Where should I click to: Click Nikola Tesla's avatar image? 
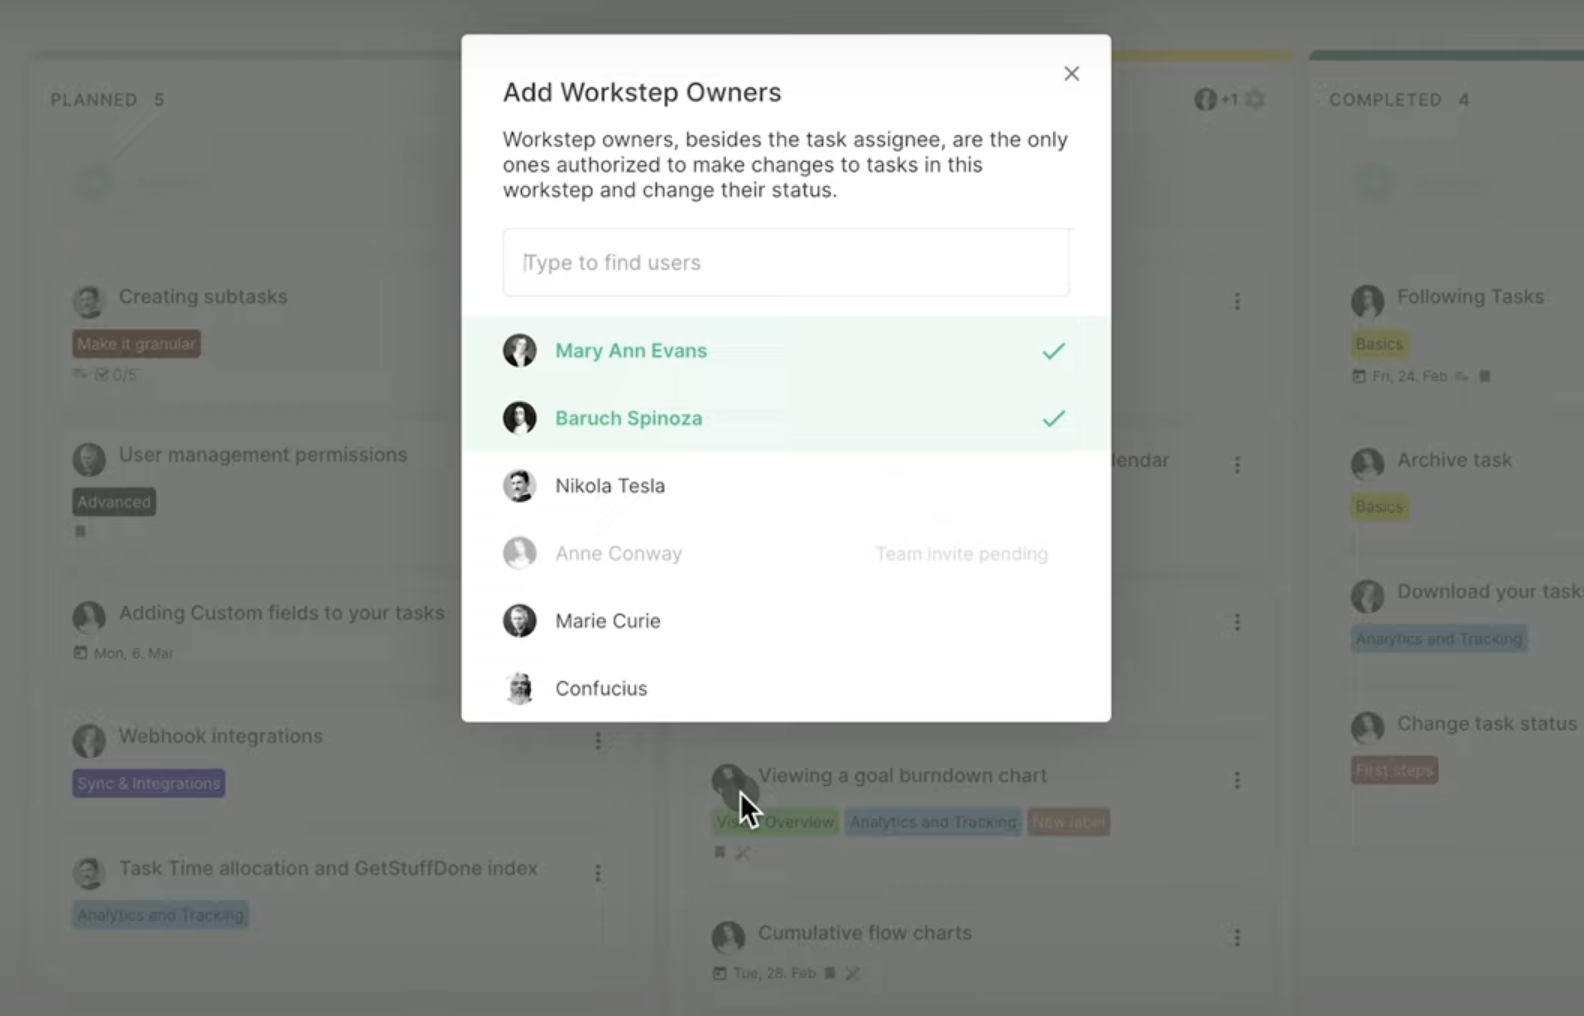point(520,486)
